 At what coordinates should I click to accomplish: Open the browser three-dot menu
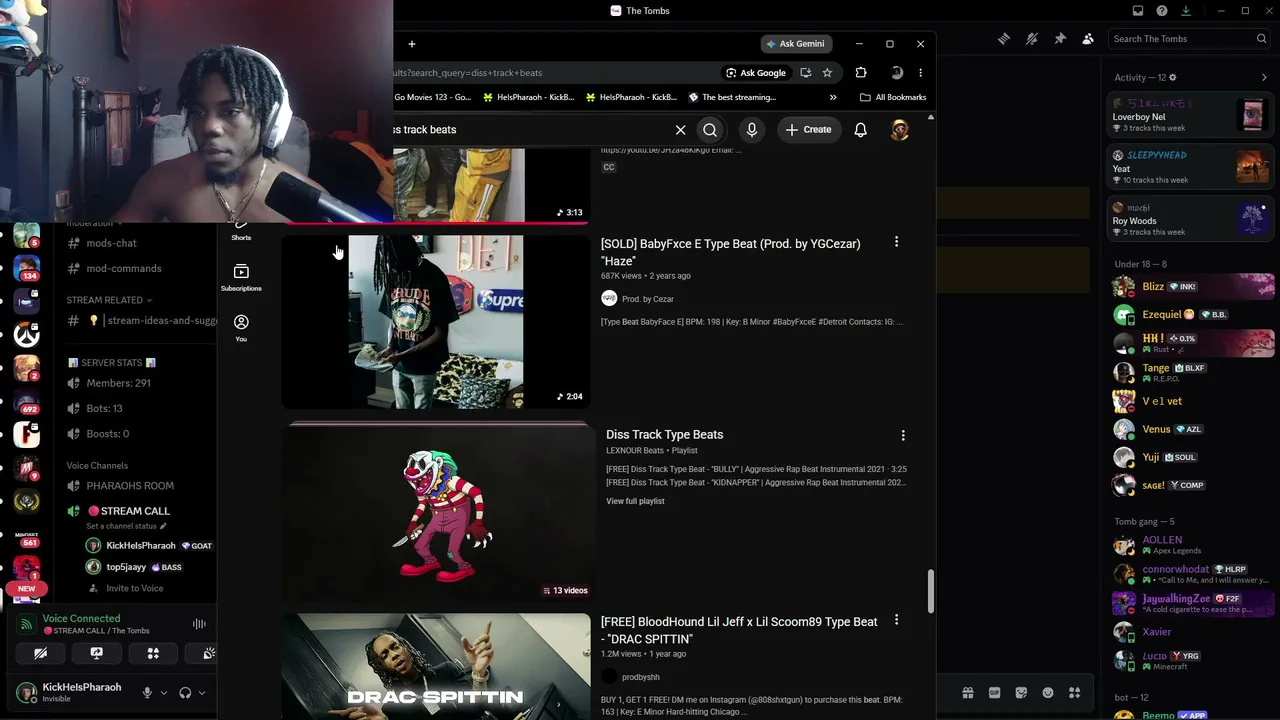[920, 73]
